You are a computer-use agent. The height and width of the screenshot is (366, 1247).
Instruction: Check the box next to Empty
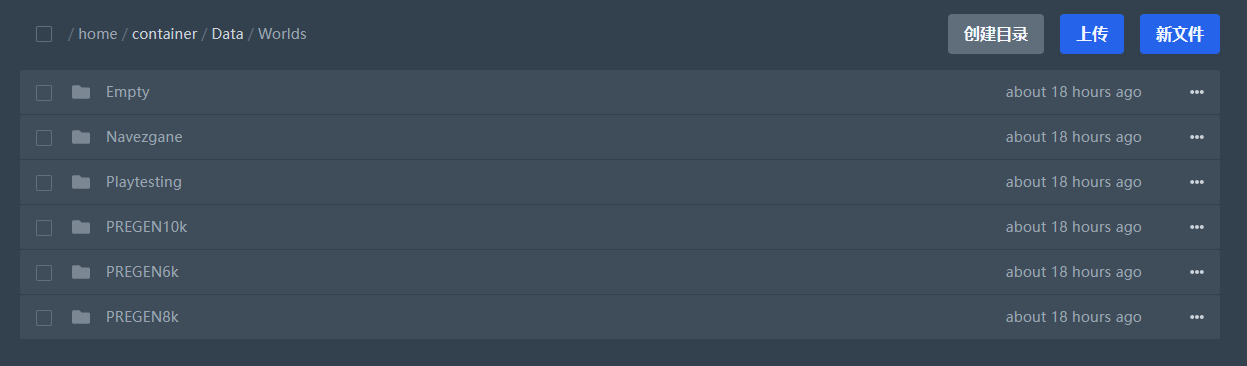tap(44, 93)
